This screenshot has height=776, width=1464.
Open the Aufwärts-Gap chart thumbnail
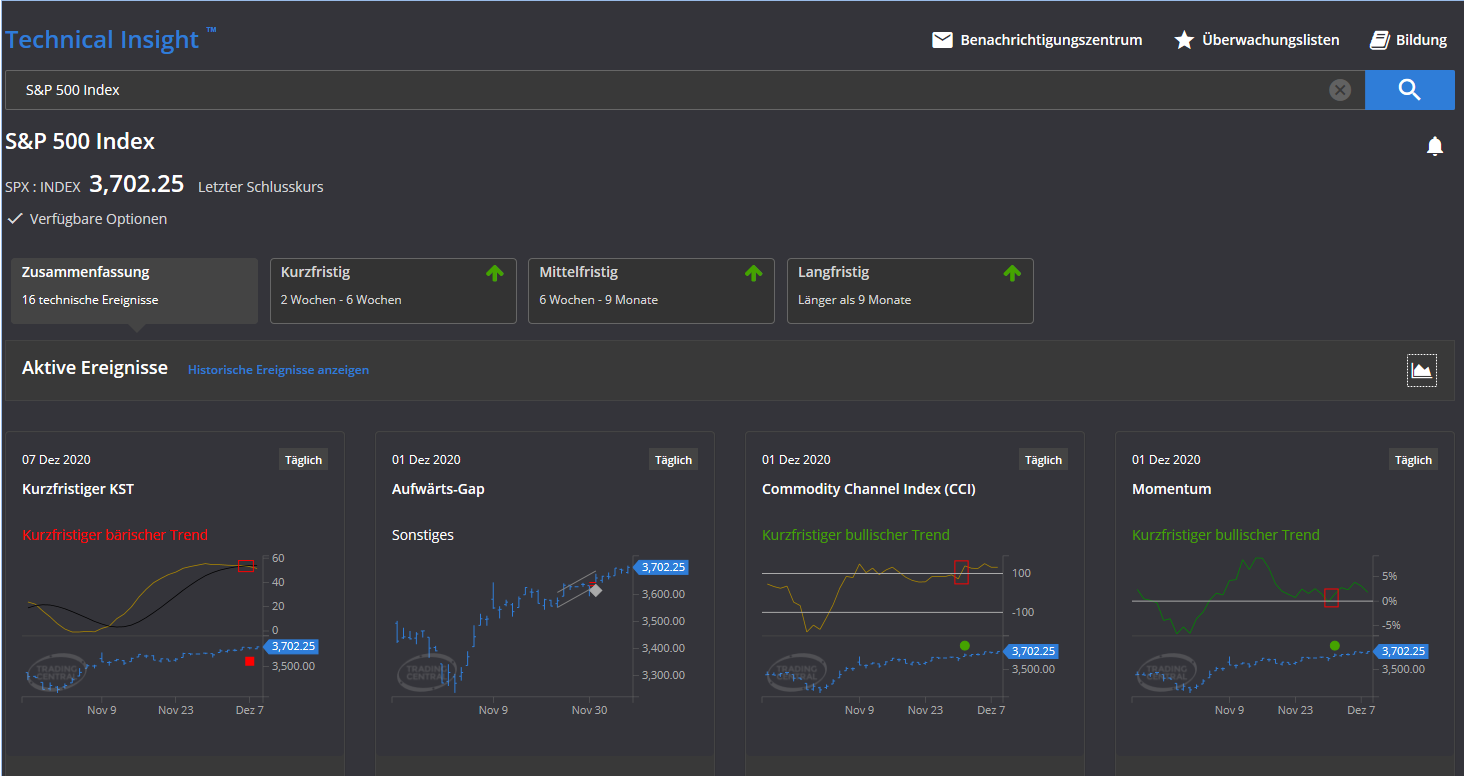540,634
